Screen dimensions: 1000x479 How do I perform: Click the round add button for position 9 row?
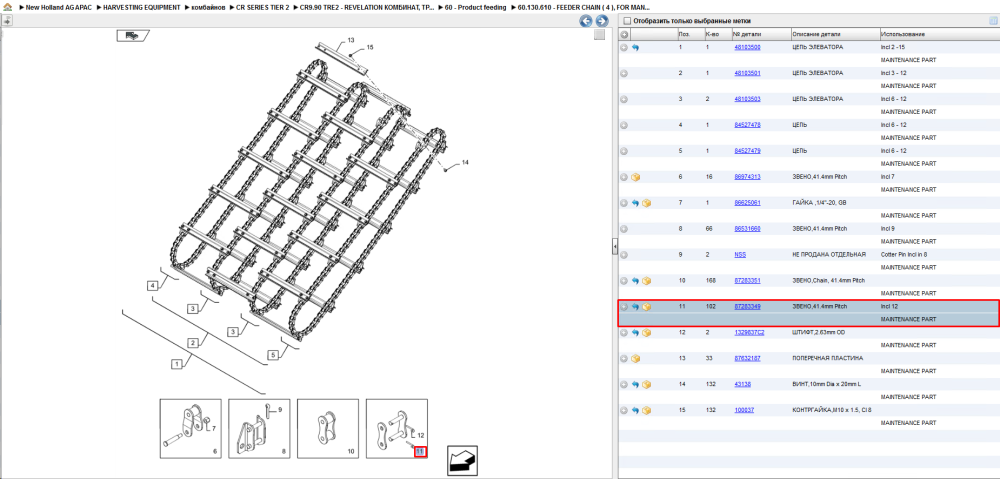(x=624, y=255)
